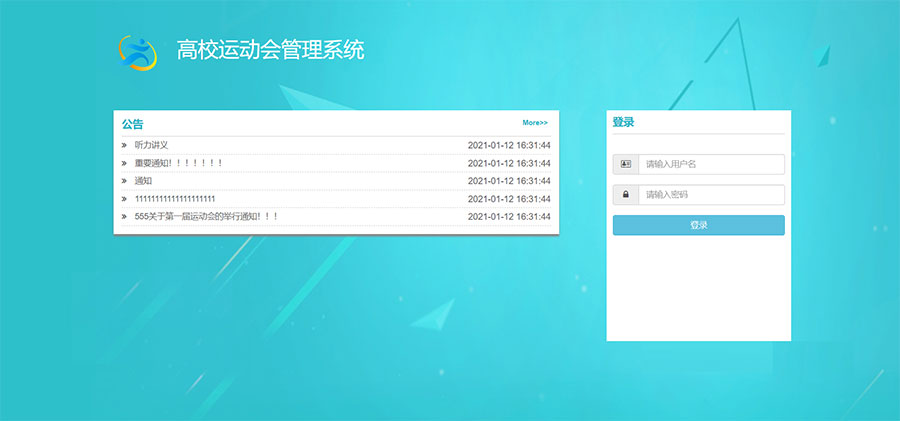Click the 公告 panel heading

(133, 124)
